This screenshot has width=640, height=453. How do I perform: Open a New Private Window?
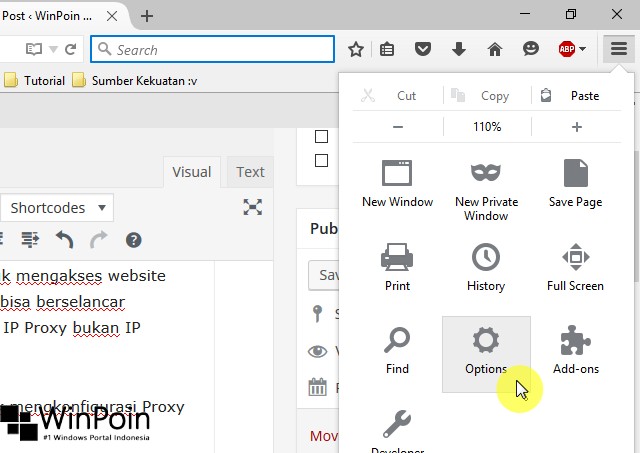486,191
